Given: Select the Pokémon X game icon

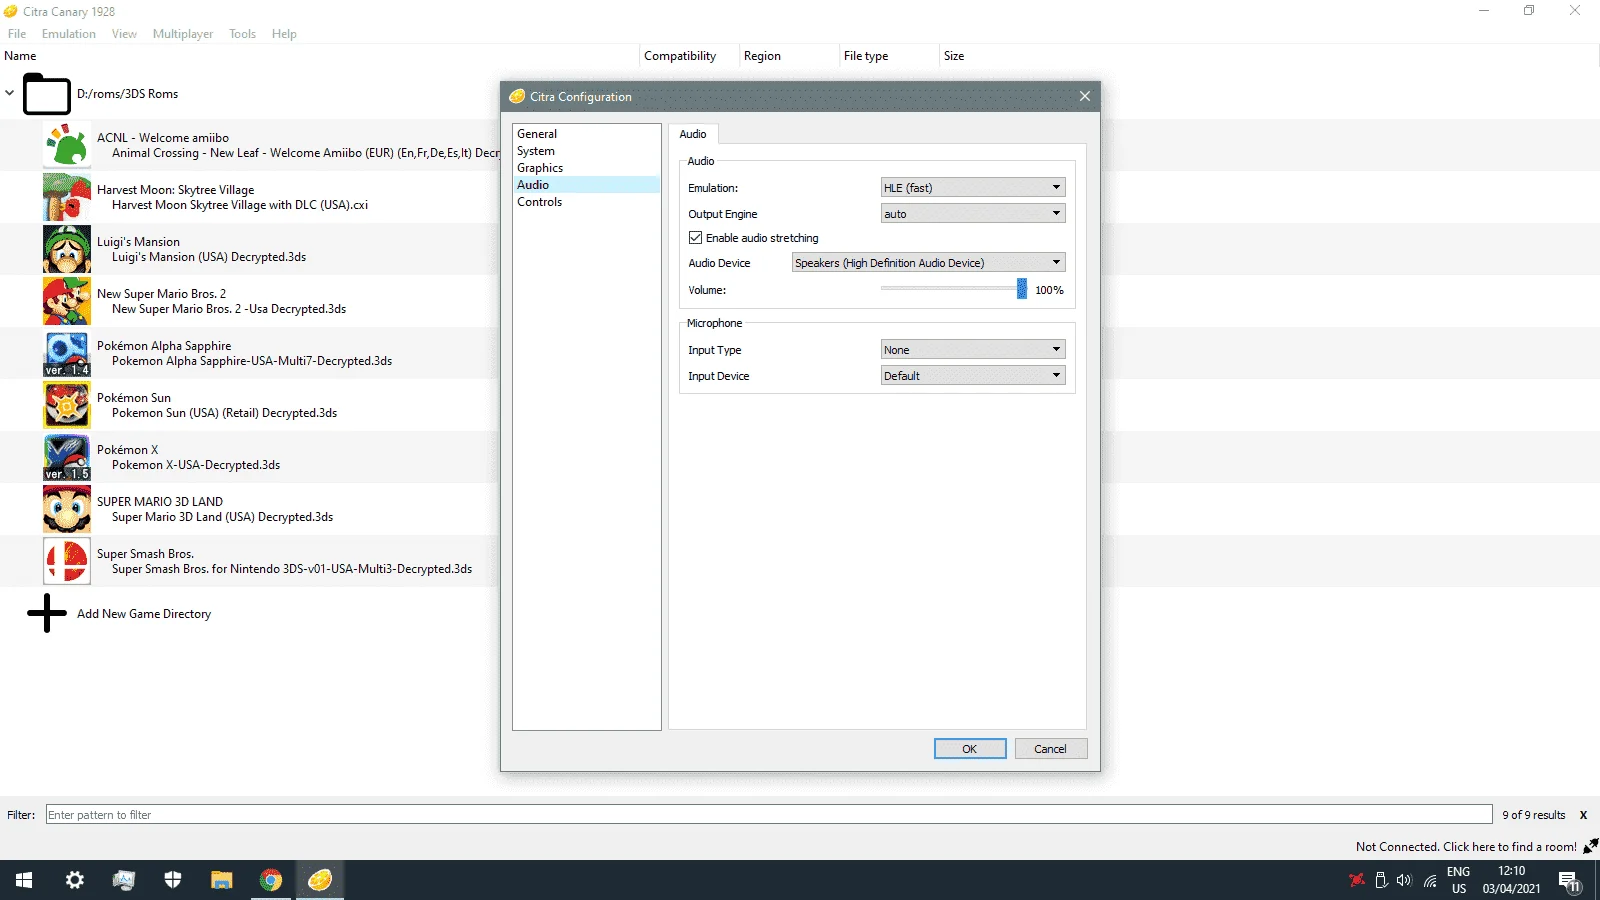Looking at the screenshot, I should 67,457.
